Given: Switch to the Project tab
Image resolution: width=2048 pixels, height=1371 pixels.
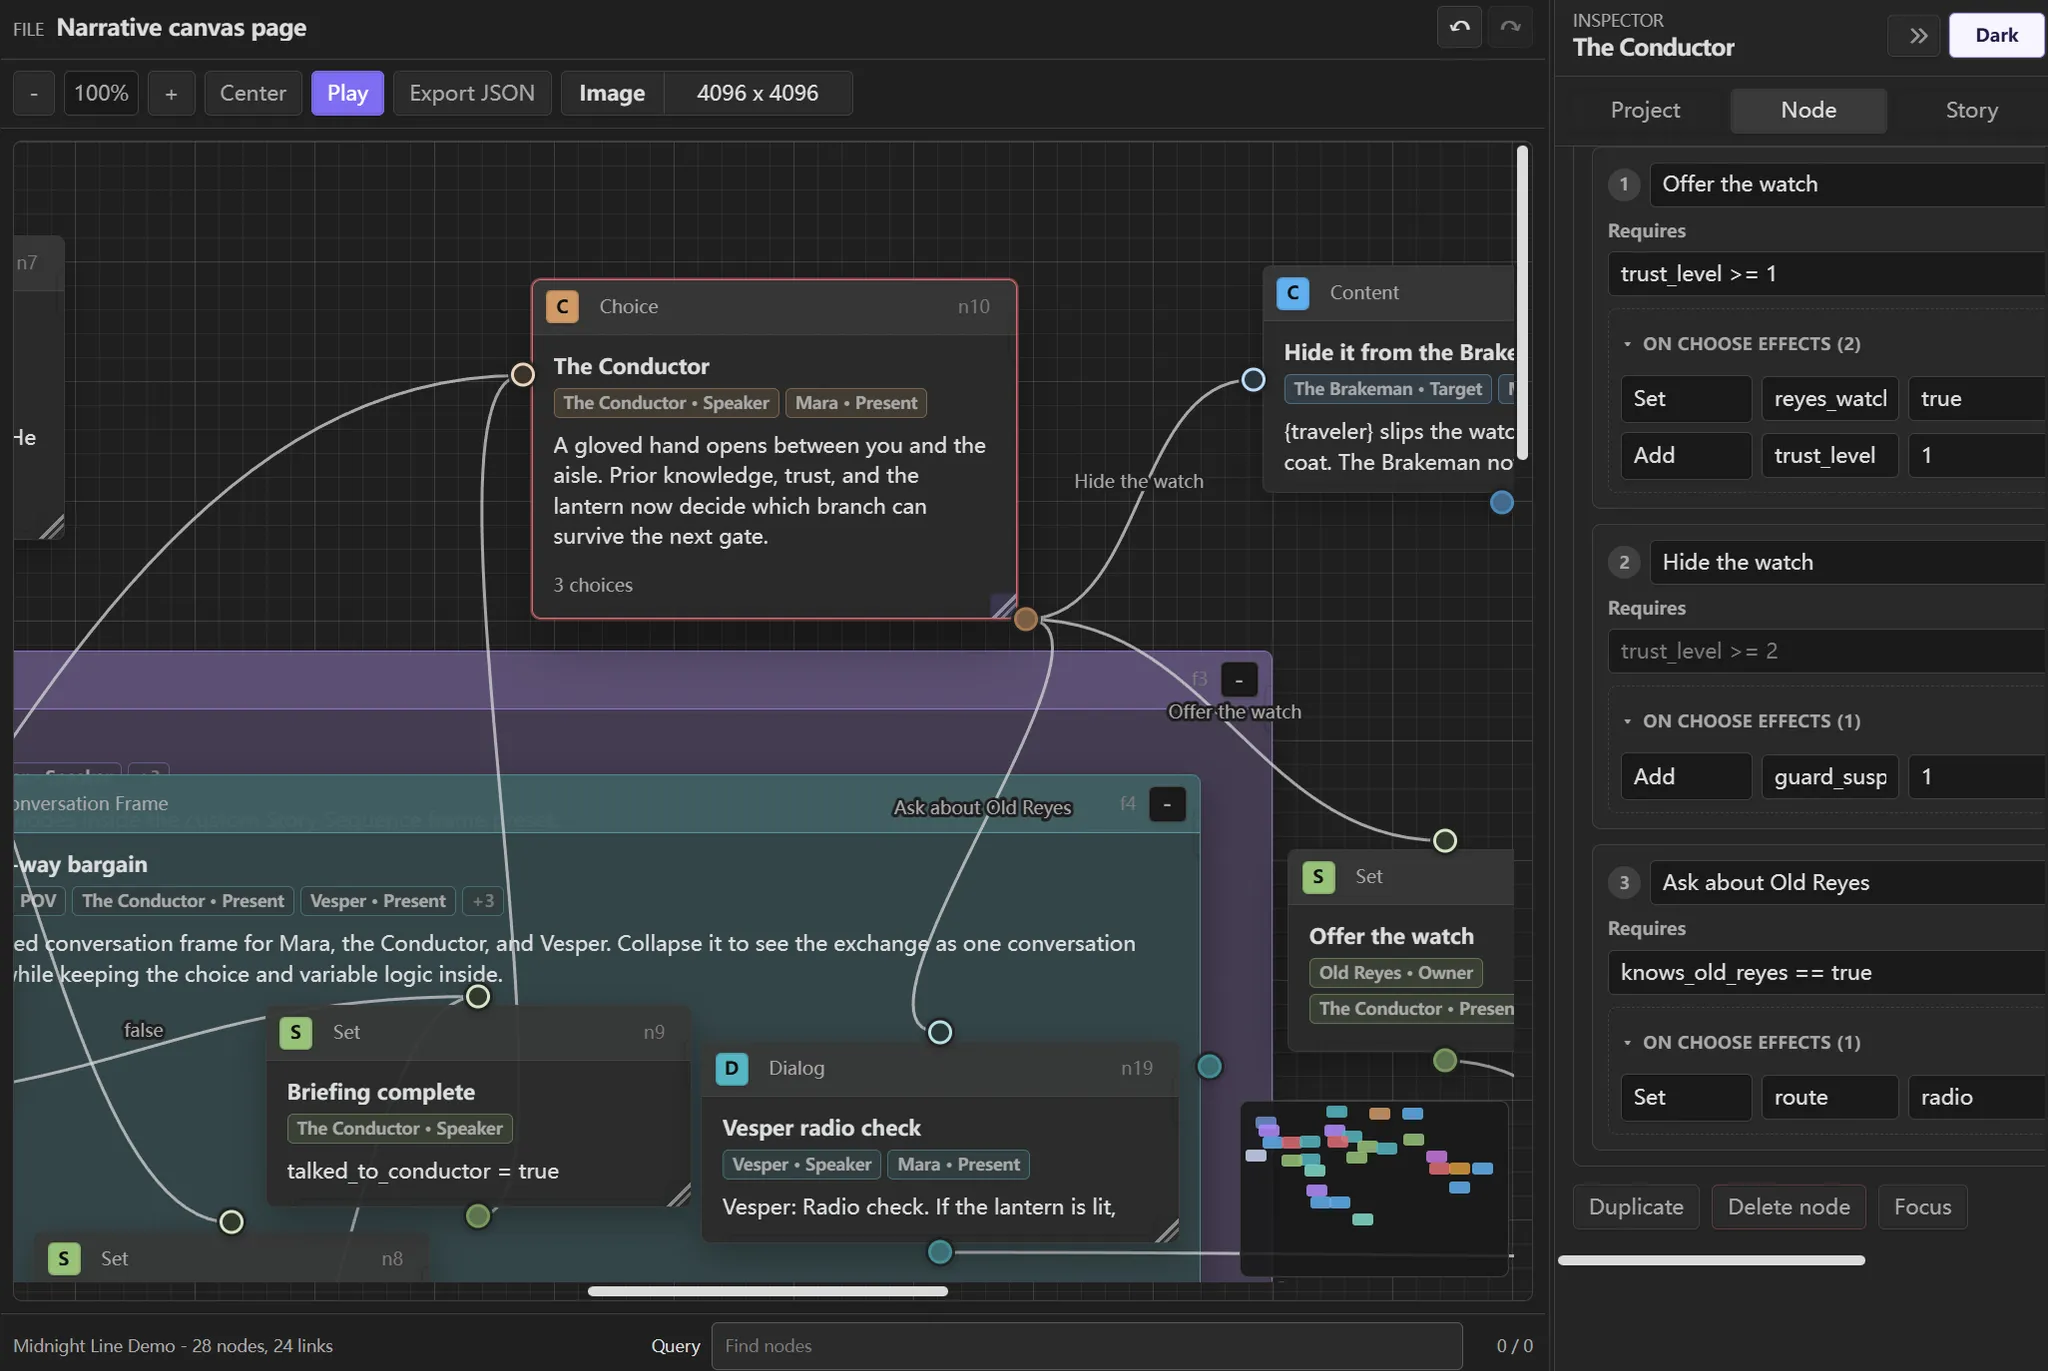Looking at the screenshot, I should (1645, 110).
